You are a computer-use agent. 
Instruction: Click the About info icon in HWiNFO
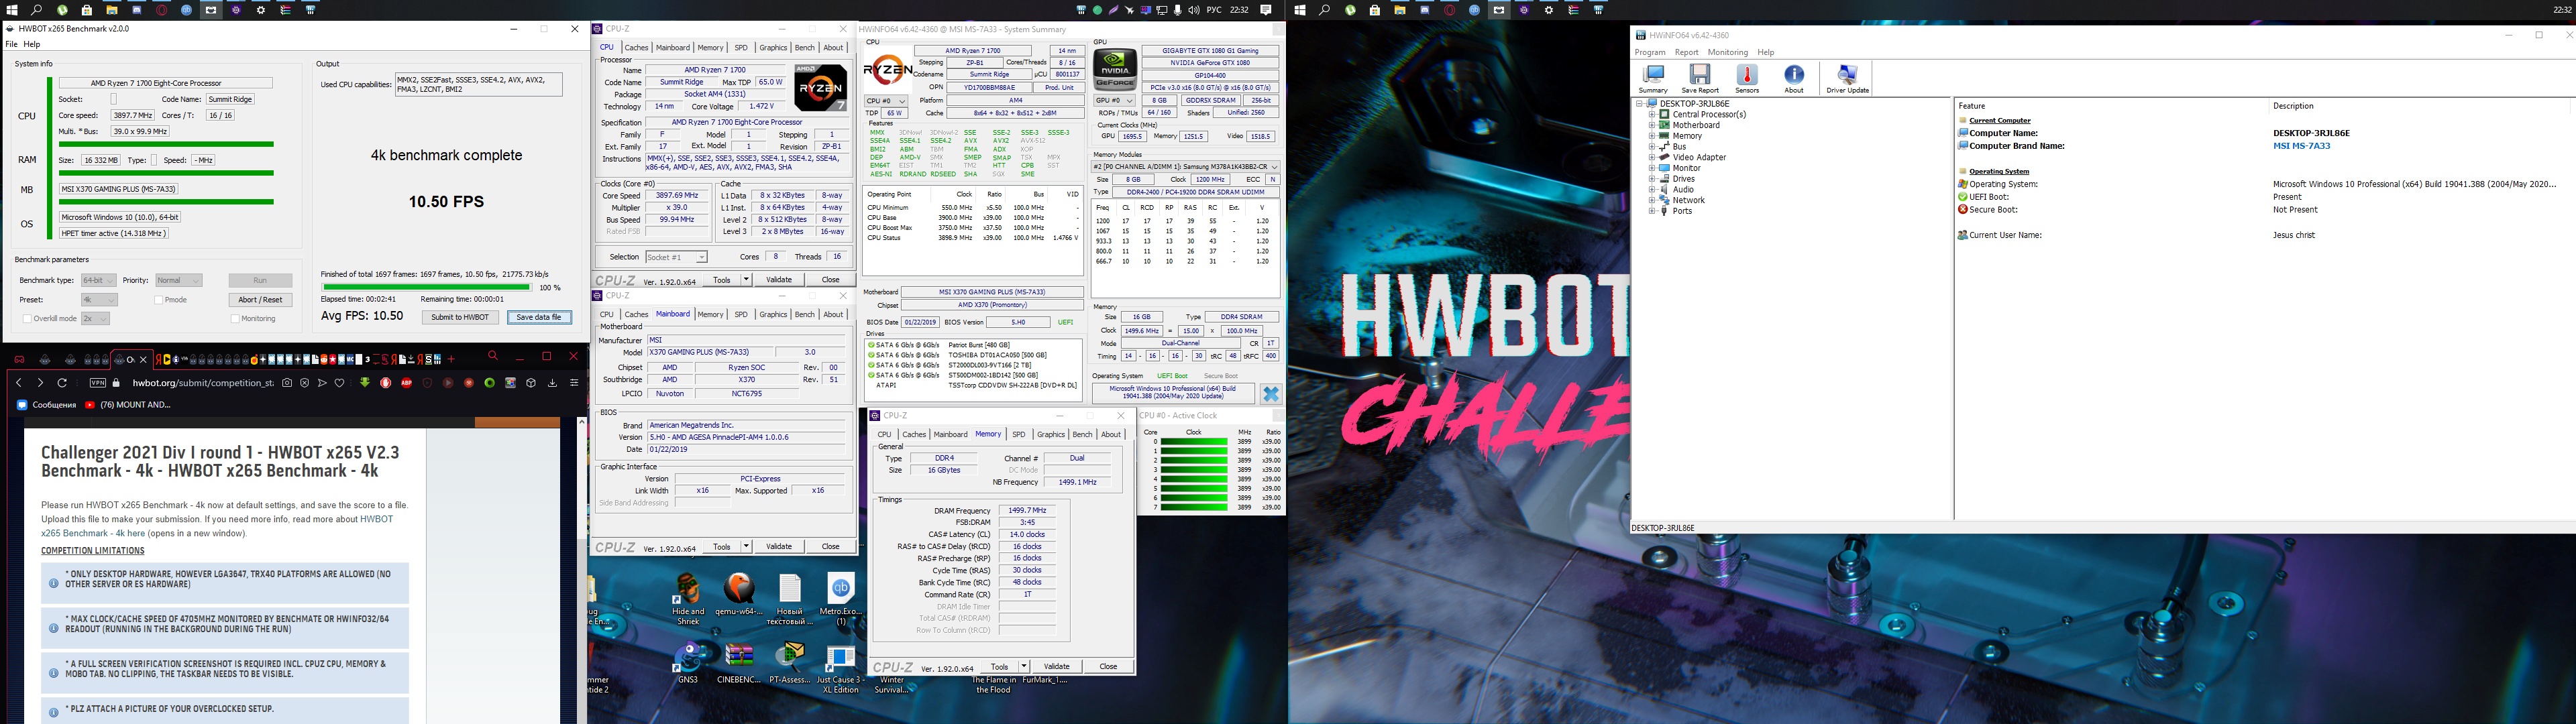tap(1794, 79)
